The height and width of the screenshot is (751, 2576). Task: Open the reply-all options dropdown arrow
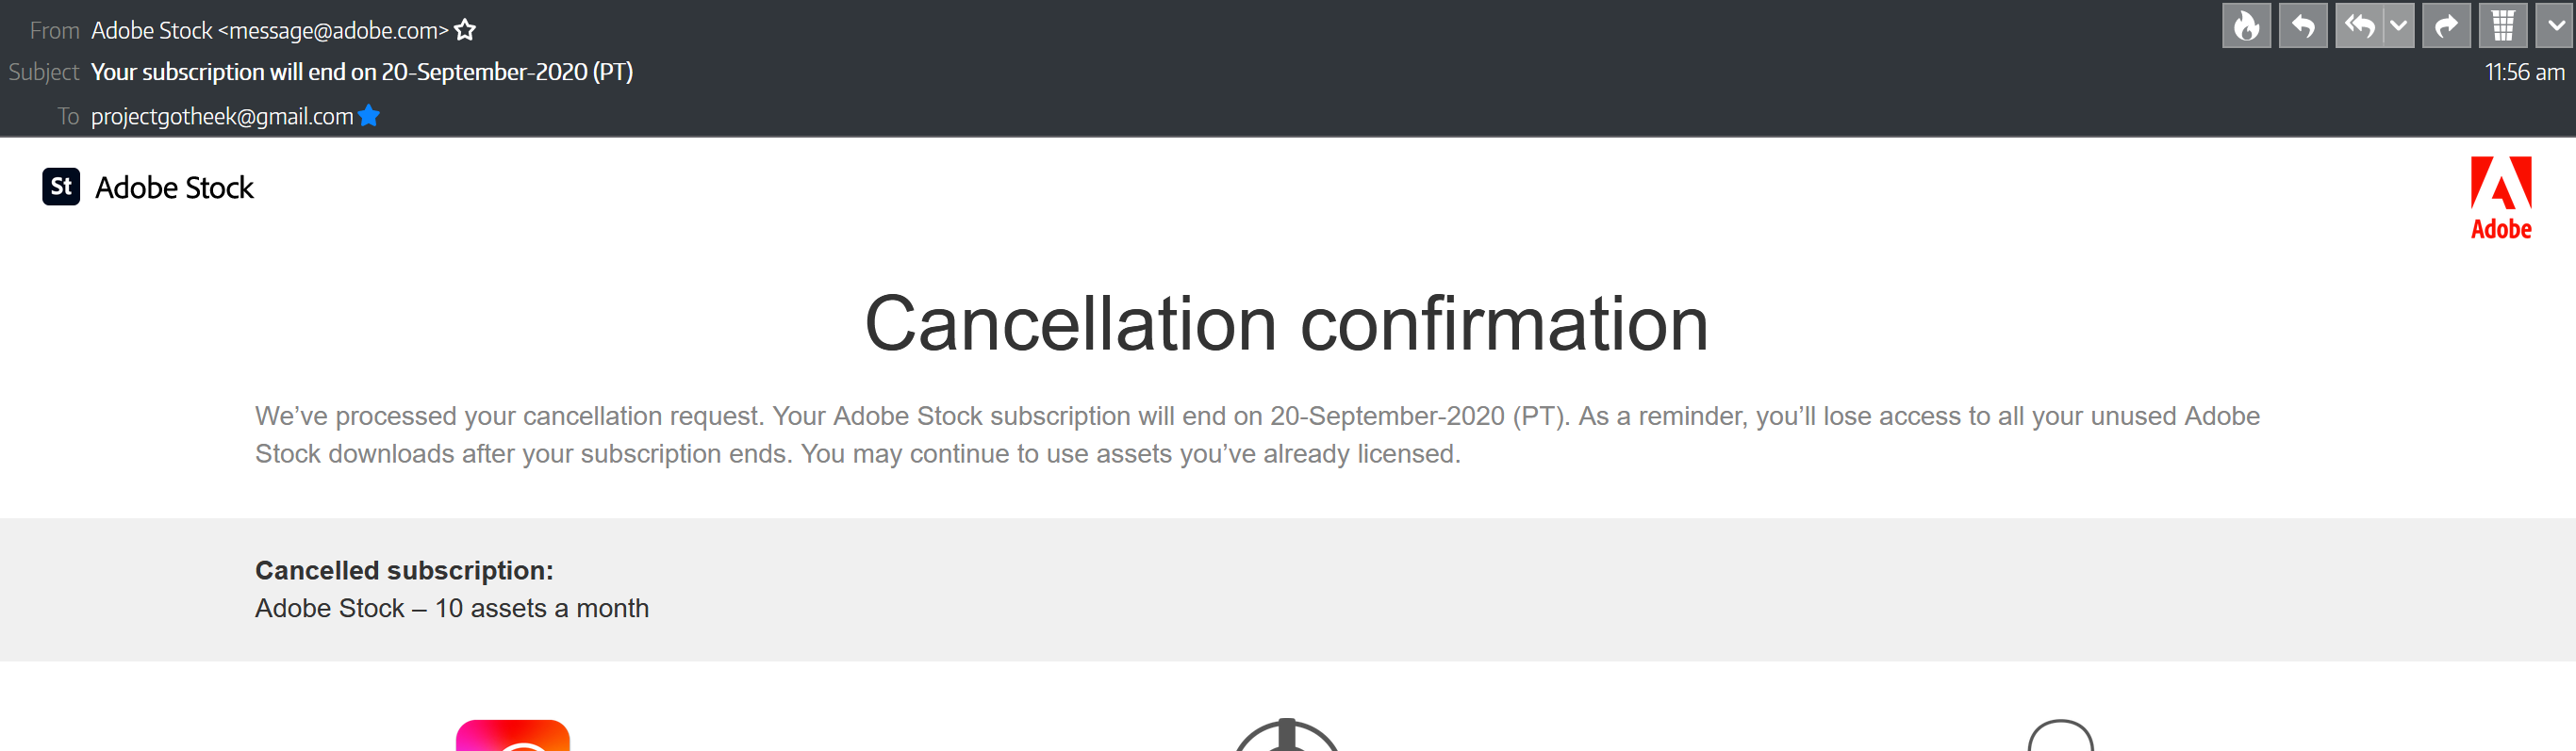pyautogui.click(x=2399, y=26)
